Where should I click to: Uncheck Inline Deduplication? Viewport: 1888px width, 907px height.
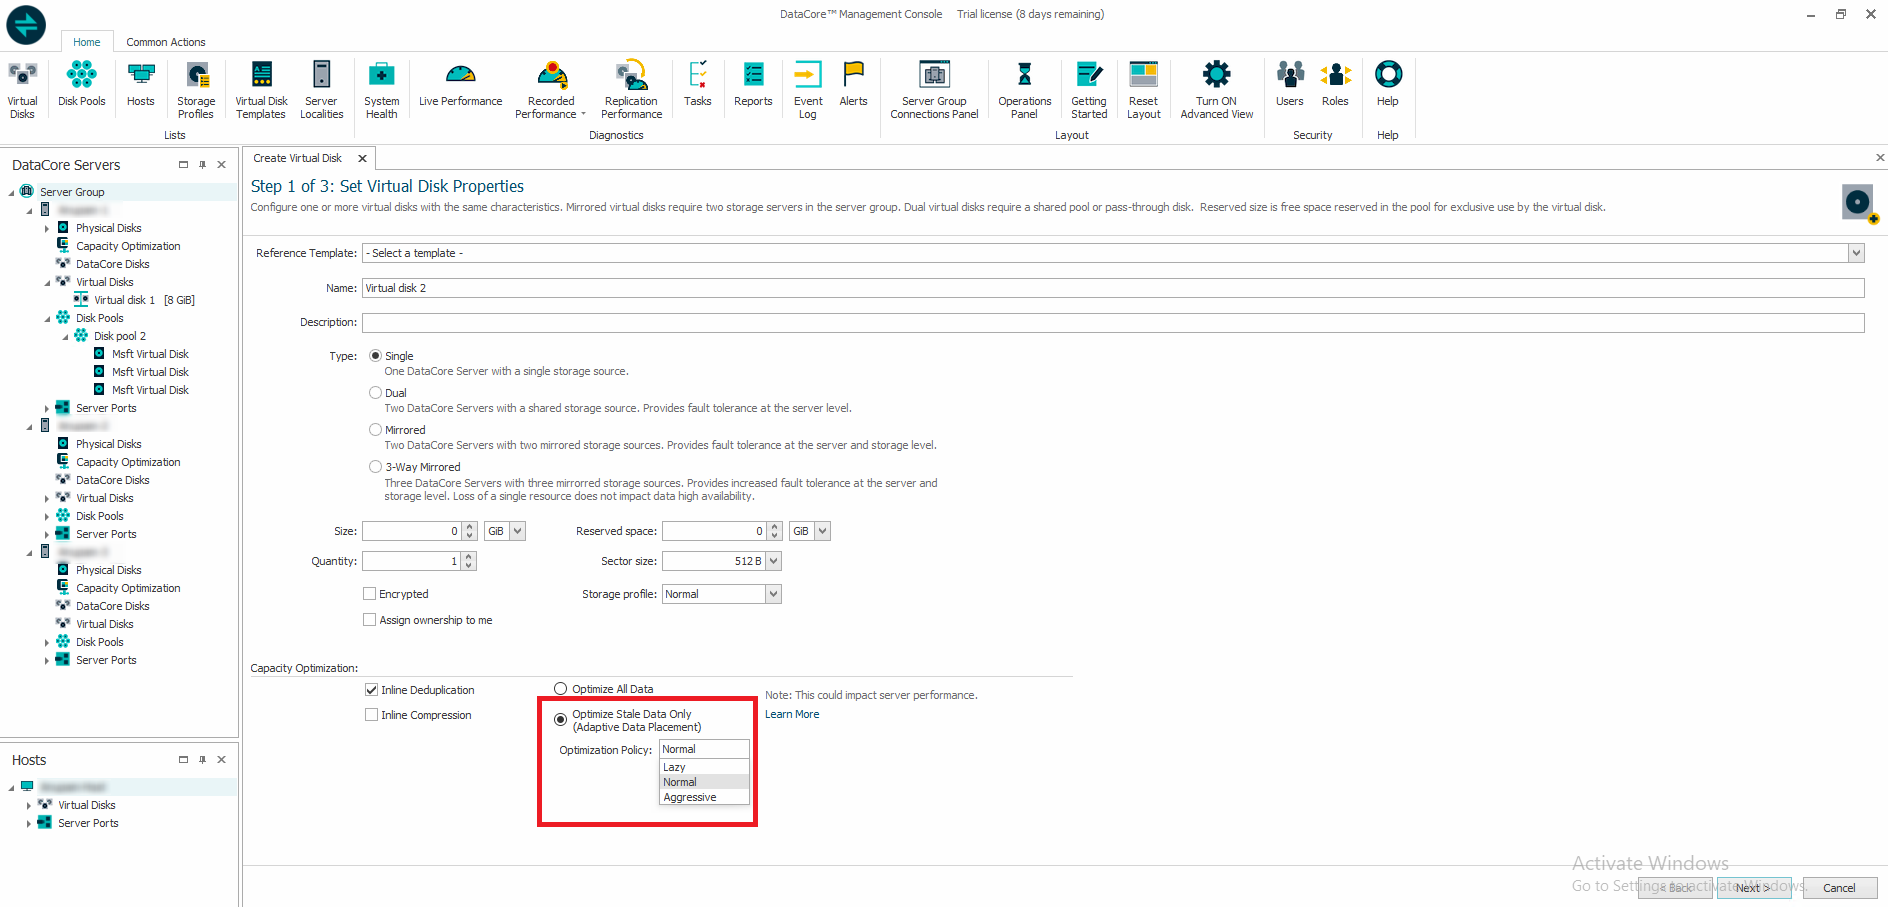click(x=372, y=690)
